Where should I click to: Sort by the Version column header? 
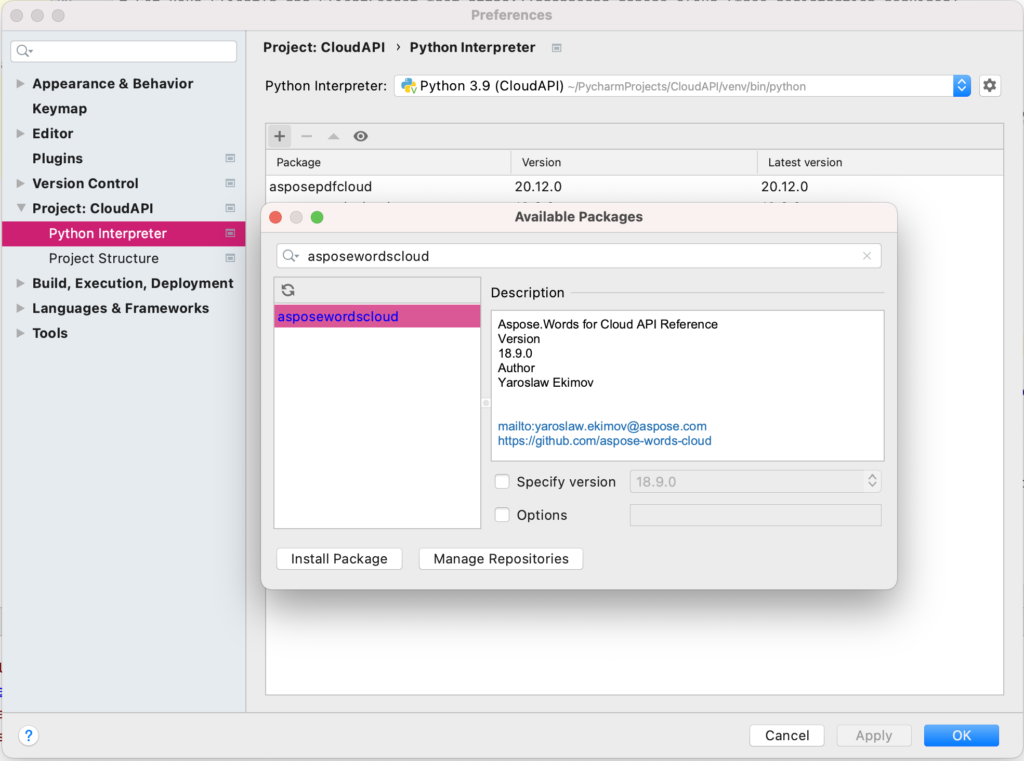click(634, 162)
